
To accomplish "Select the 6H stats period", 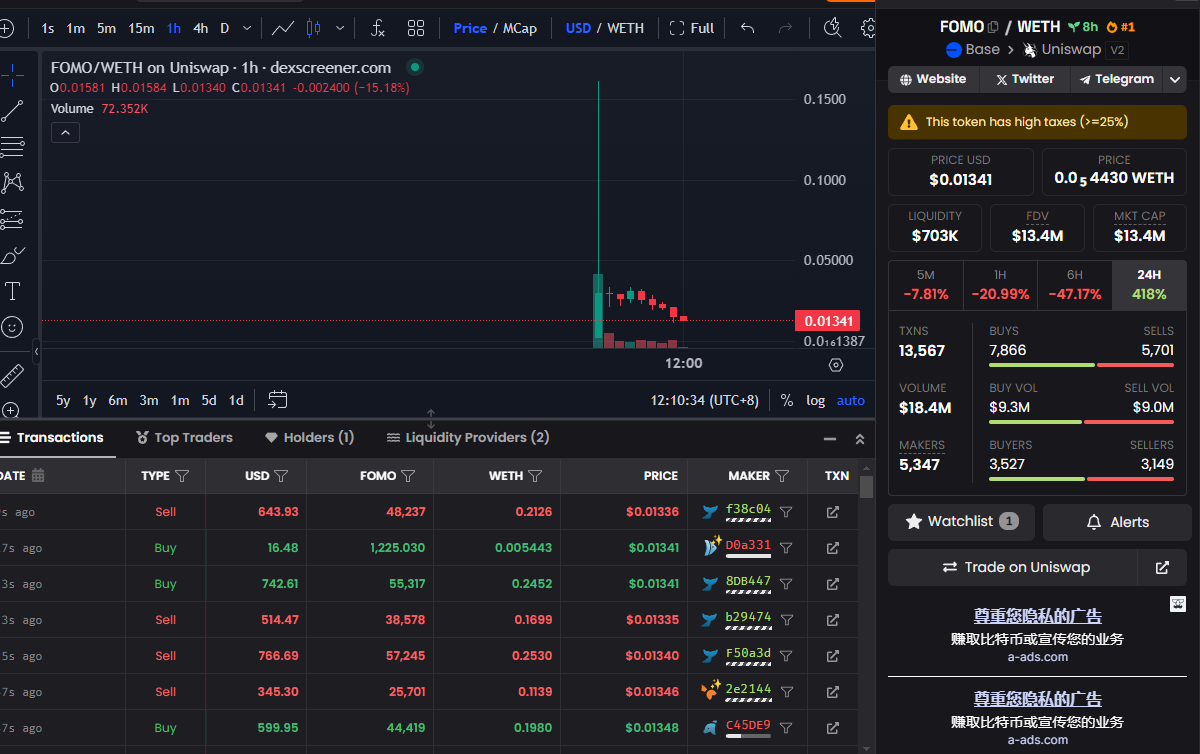I will tap(1075, 285).
